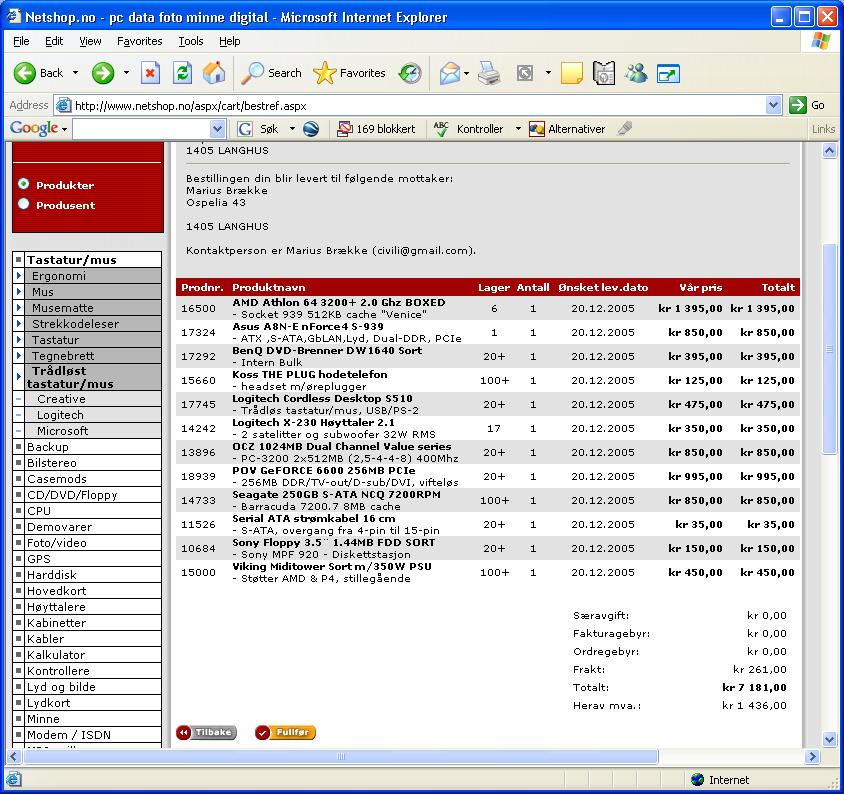The width and height of the screenshot is (844, 794).
Task: Open the Back button history dropdown arrow
Action: [x=75, y=73]
